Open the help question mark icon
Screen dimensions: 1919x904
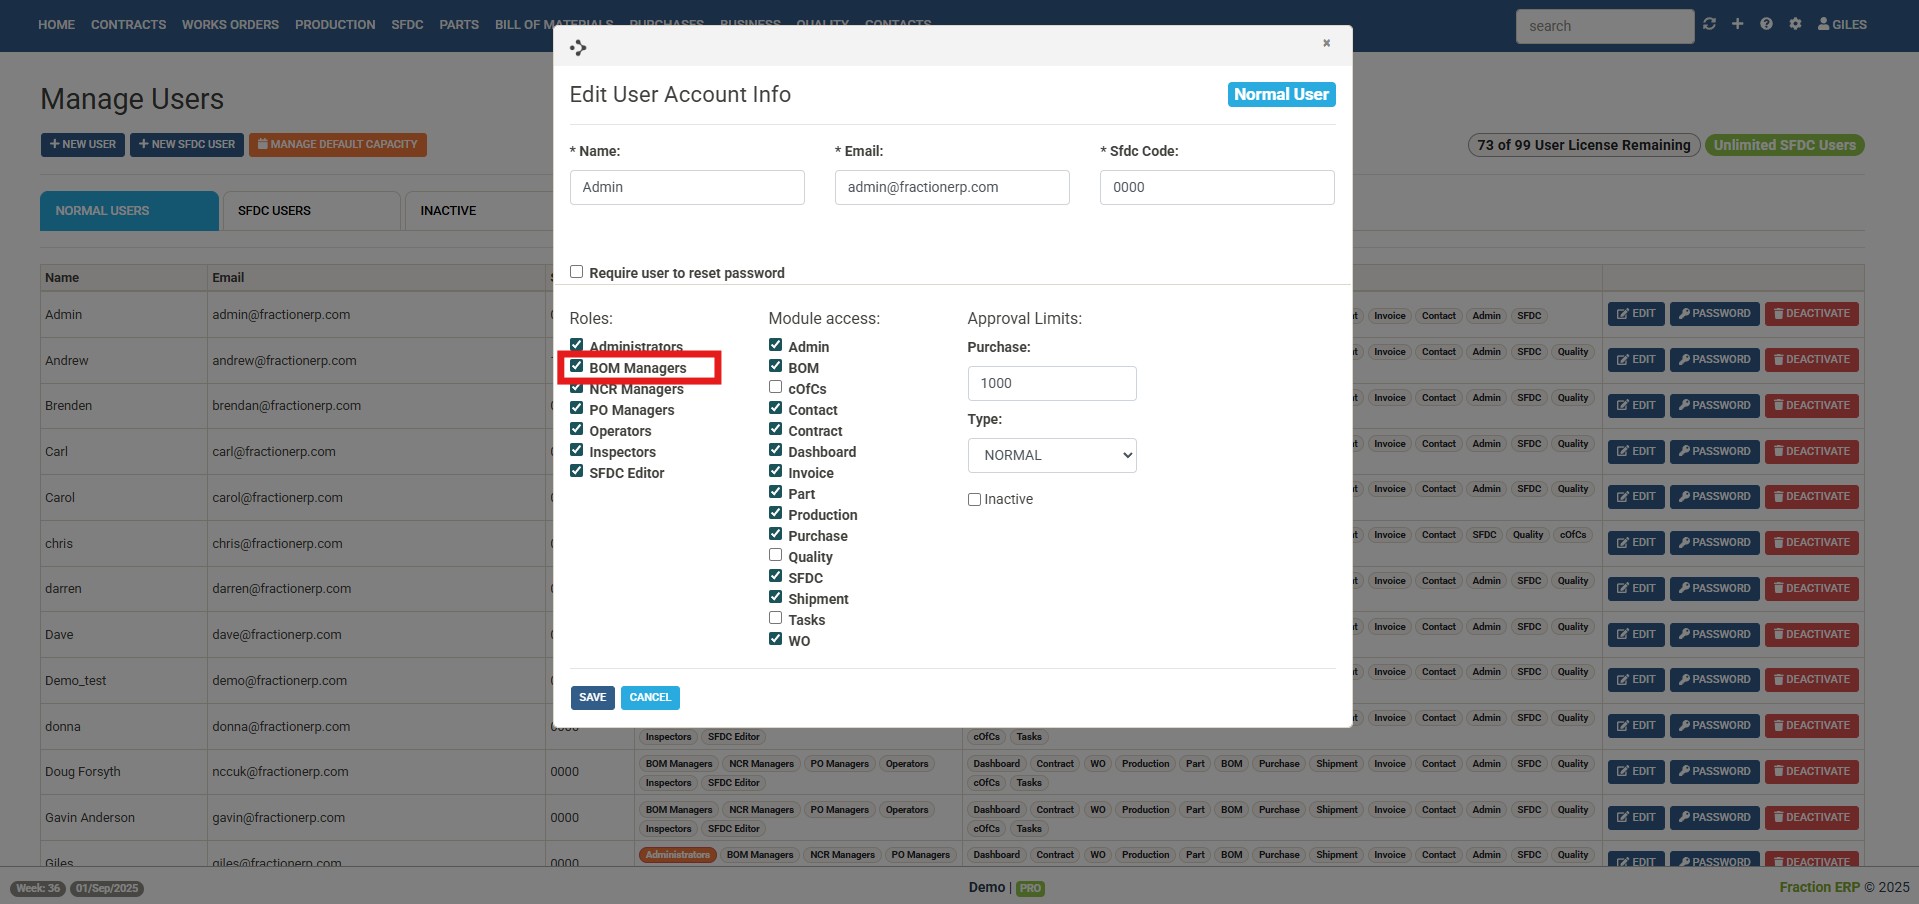pos(1766,24)
